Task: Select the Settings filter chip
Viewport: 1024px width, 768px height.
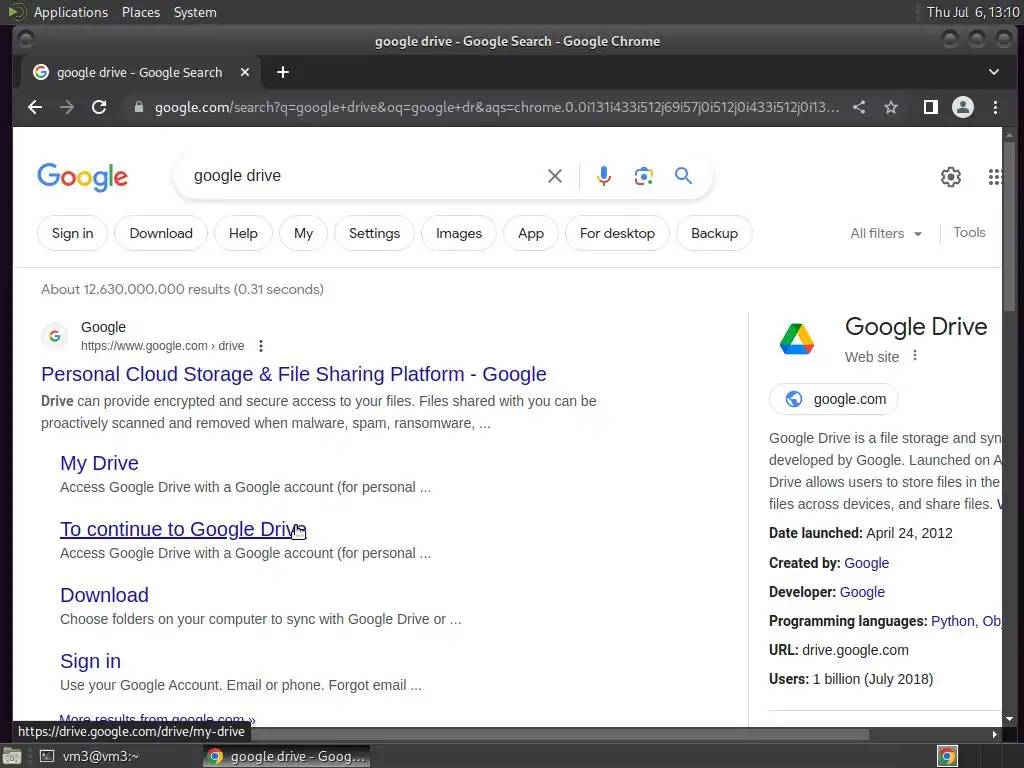Action: (x=374, y=233)
